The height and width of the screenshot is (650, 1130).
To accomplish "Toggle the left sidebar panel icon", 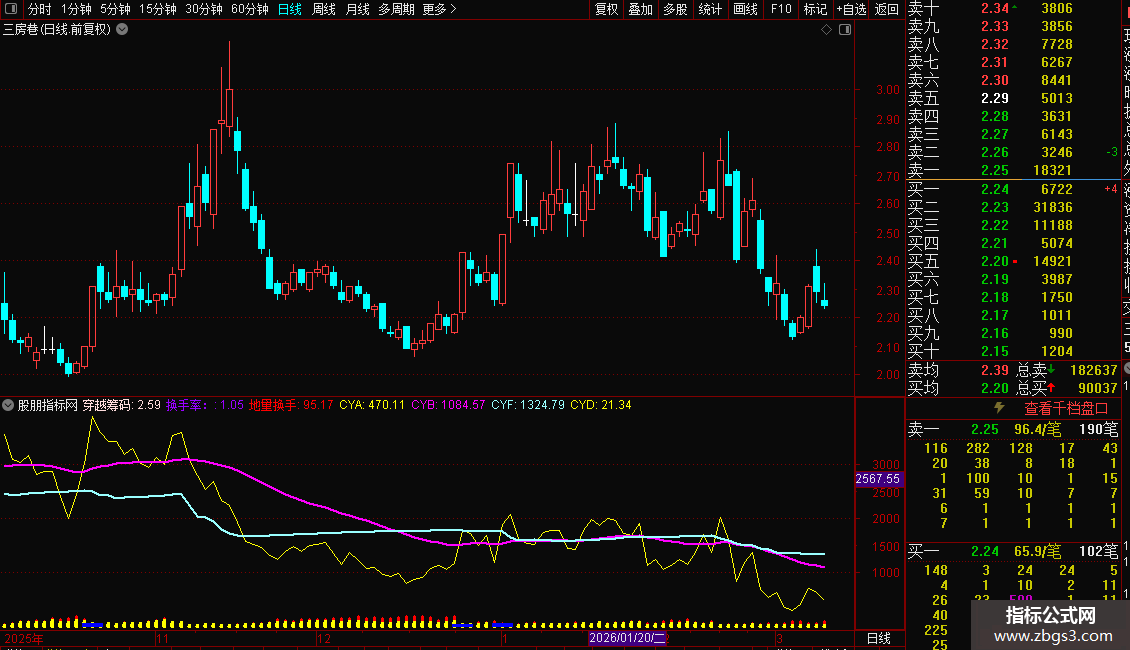I will click(x=11, y=9).
